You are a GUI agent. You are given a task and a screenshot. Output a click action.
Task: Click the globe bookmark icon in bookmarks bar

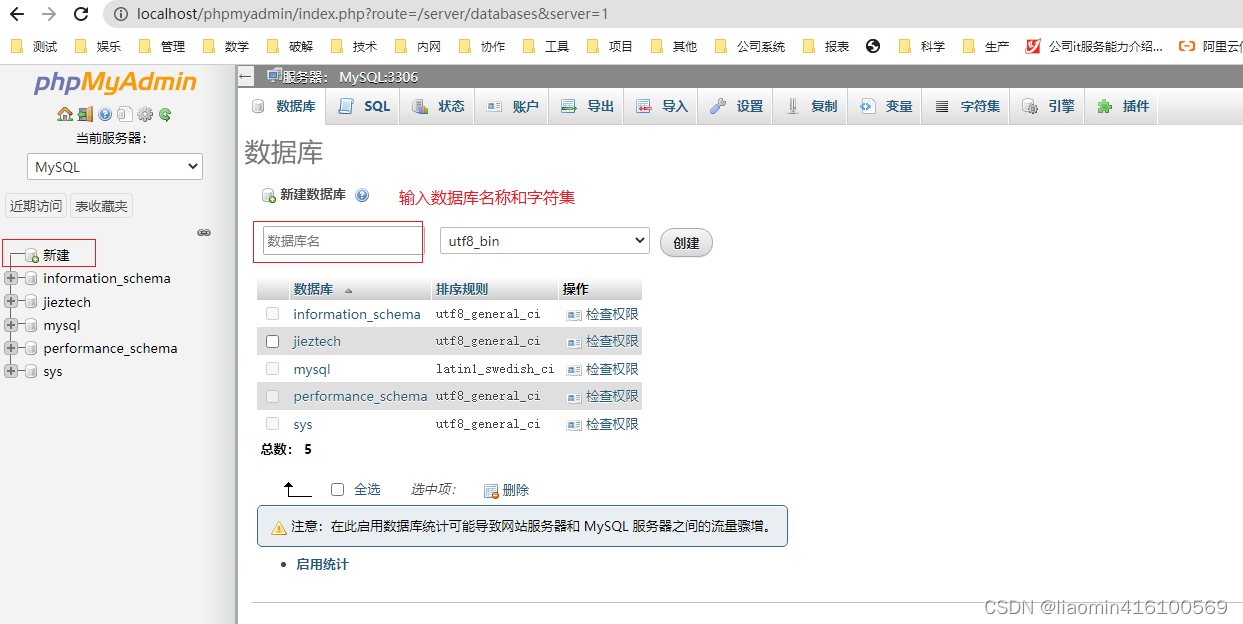873,46
